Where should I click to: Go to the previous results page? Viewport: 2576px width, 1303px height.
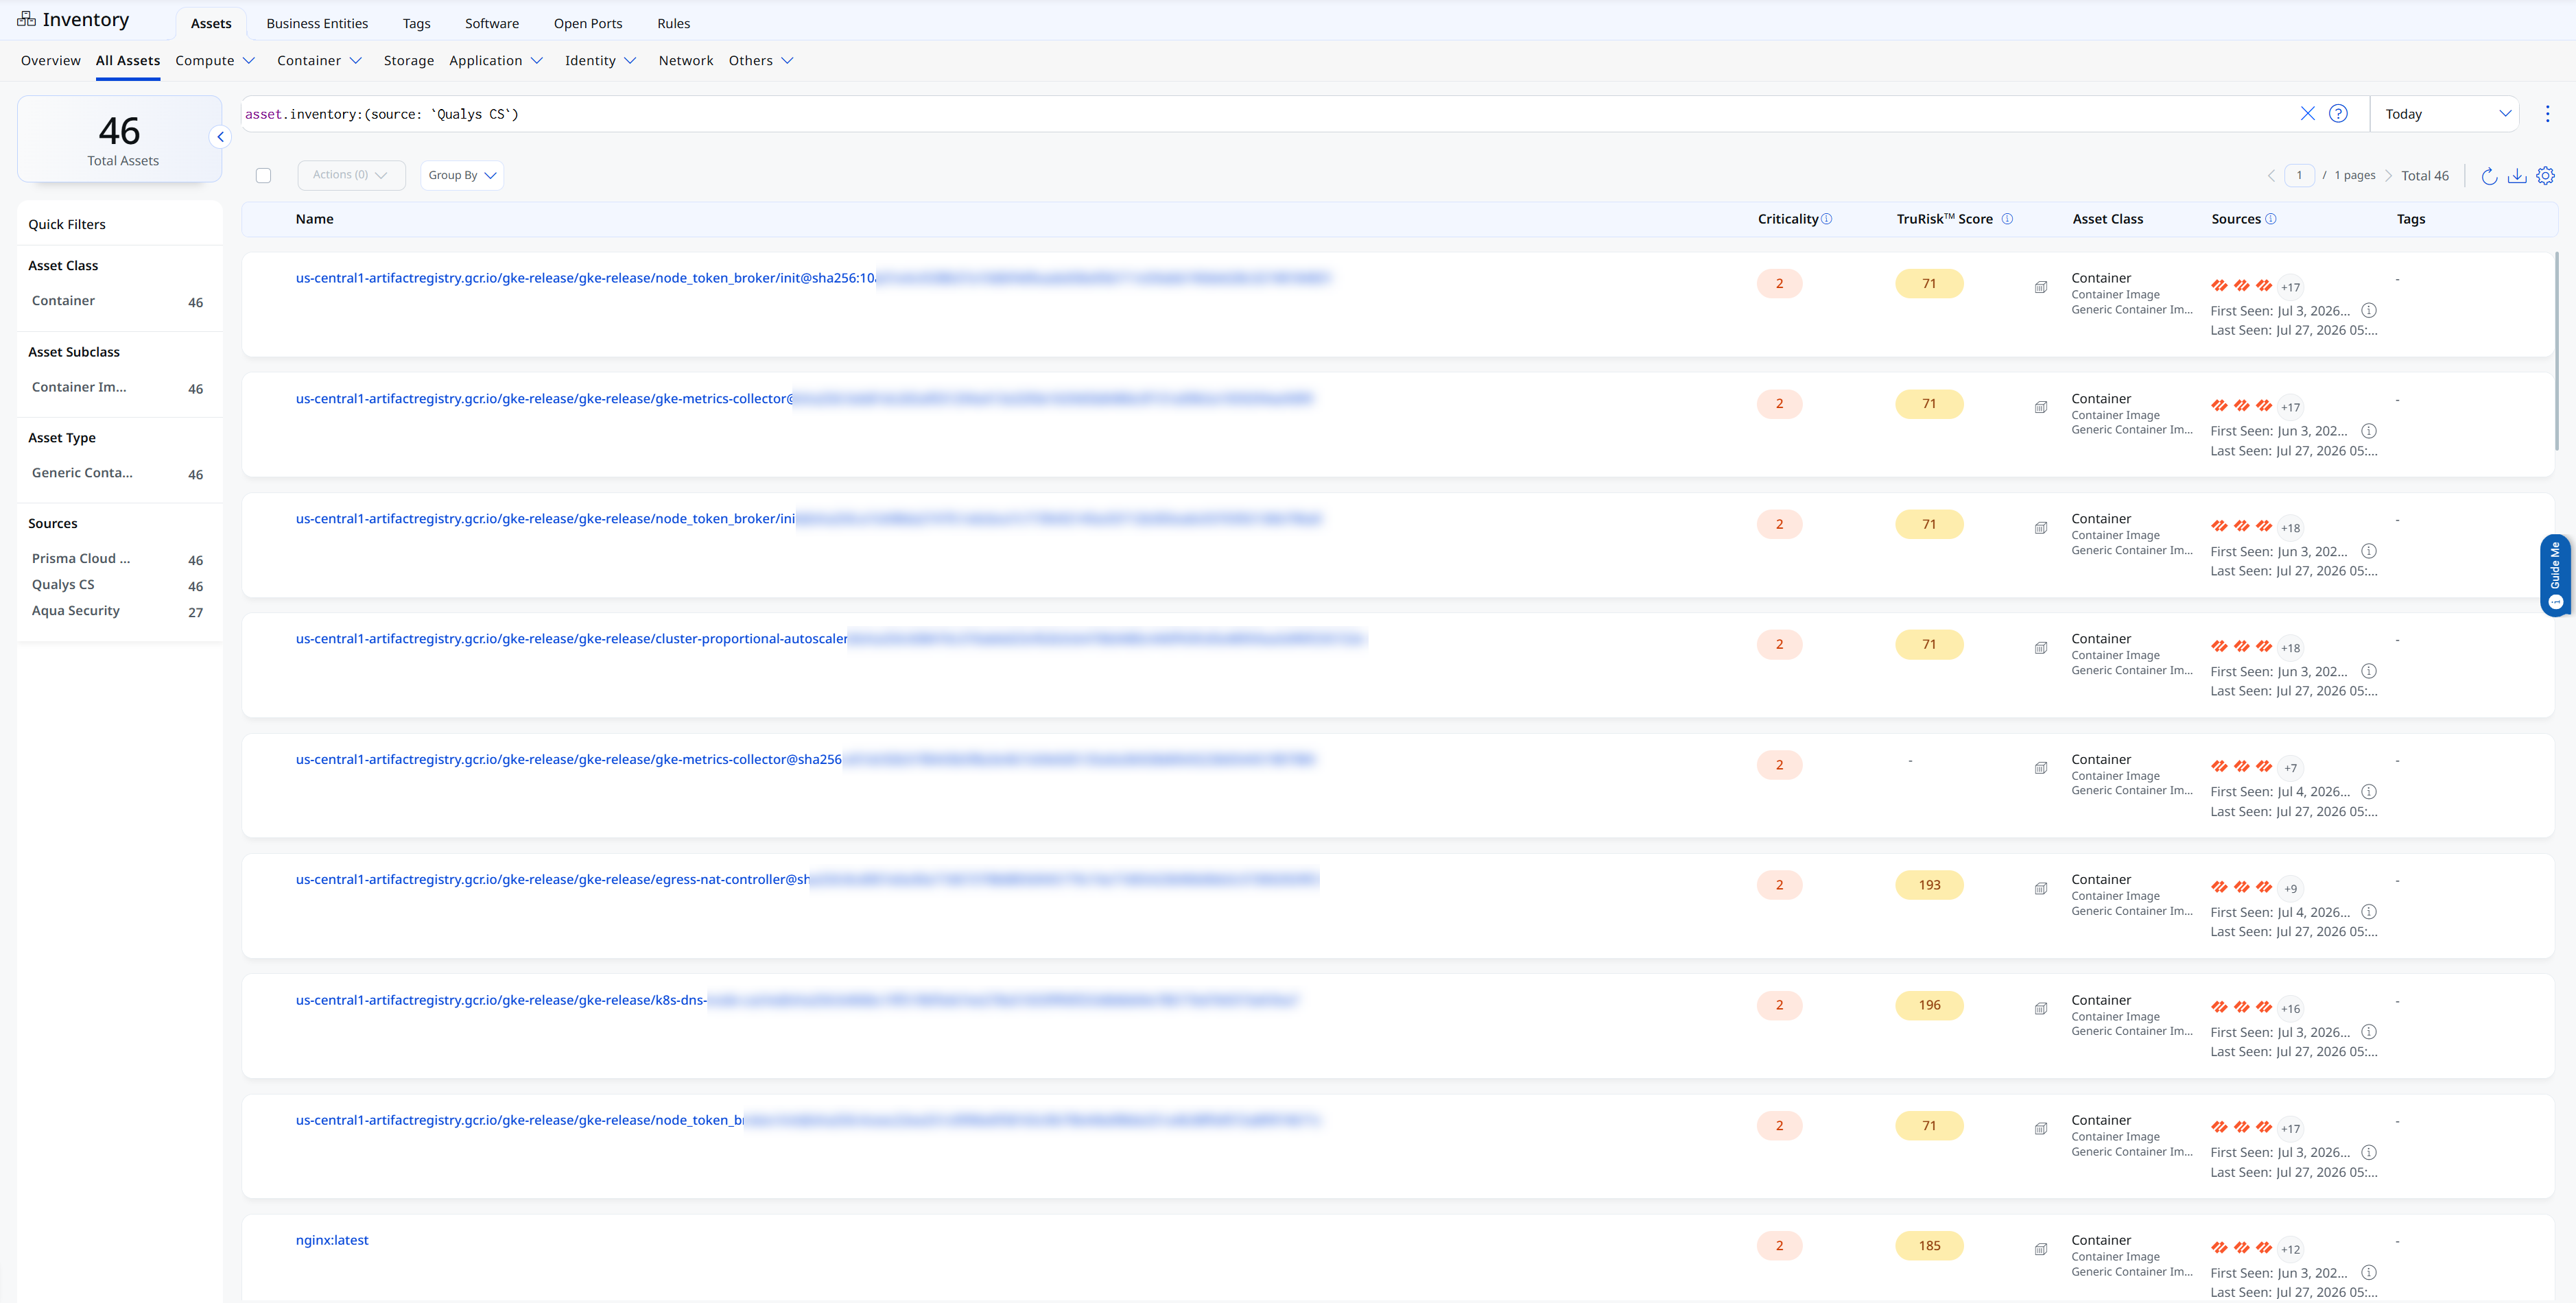coord(2271,176)
